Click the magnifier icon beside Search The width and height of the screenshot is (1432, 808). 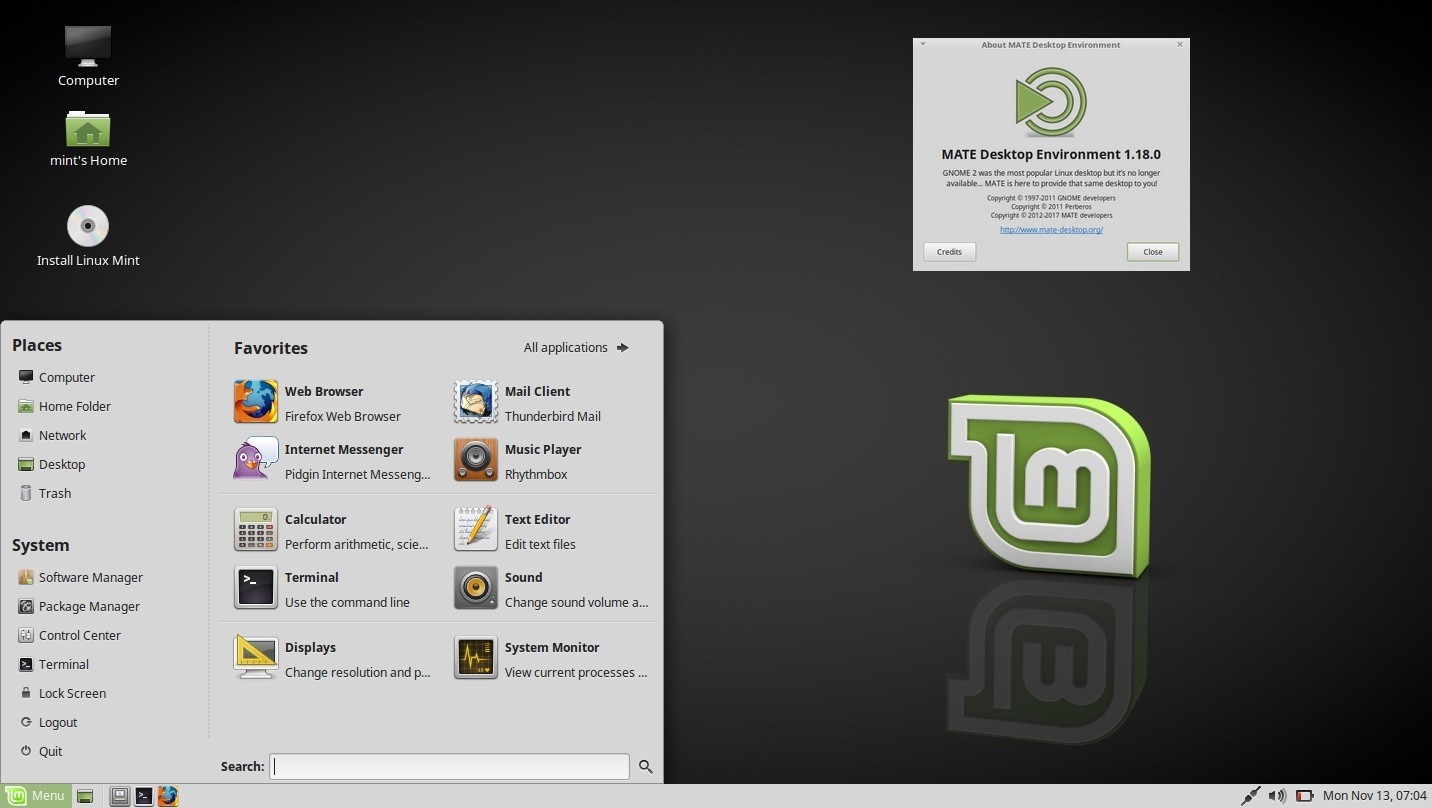pyautogui.click(x=646, y=766)
